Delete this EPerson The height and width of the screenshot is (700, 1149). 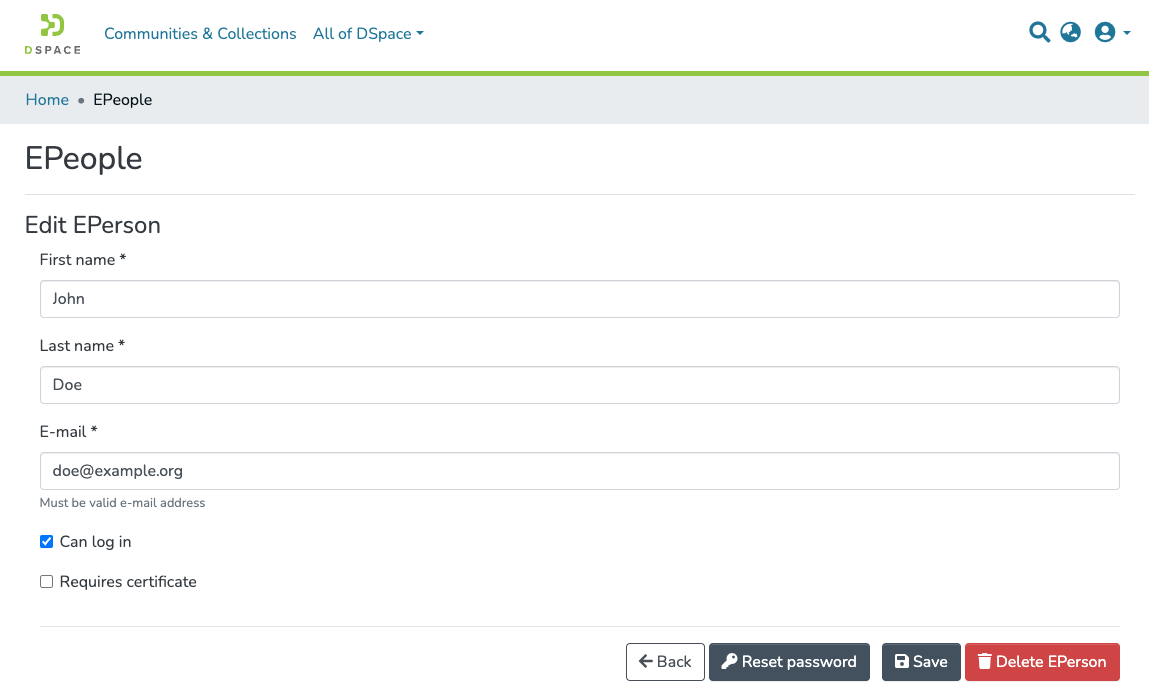click(1042, 661)
